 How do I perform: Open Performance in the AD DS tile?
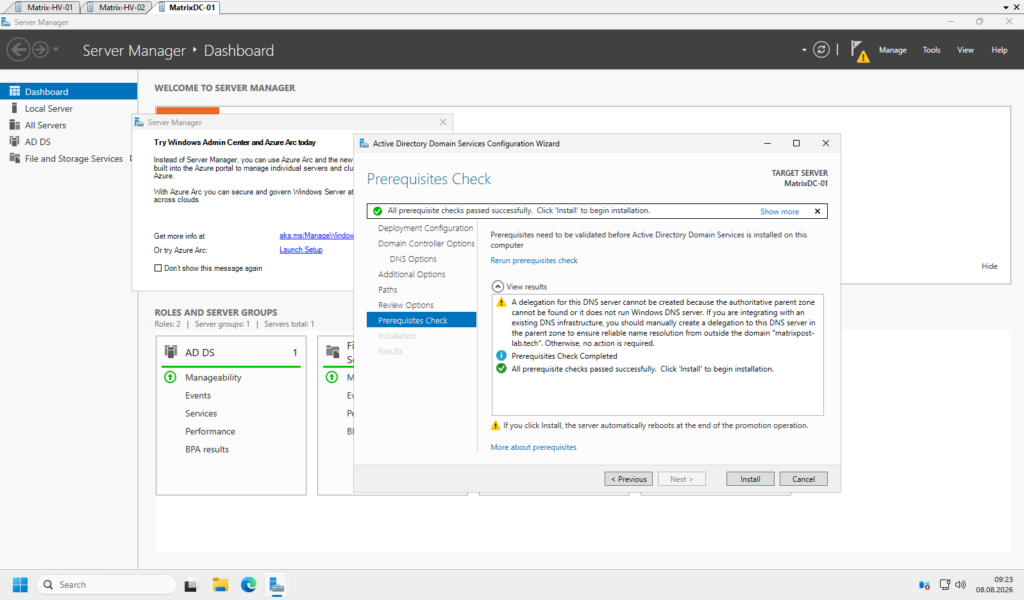click(x=210, y=432)
